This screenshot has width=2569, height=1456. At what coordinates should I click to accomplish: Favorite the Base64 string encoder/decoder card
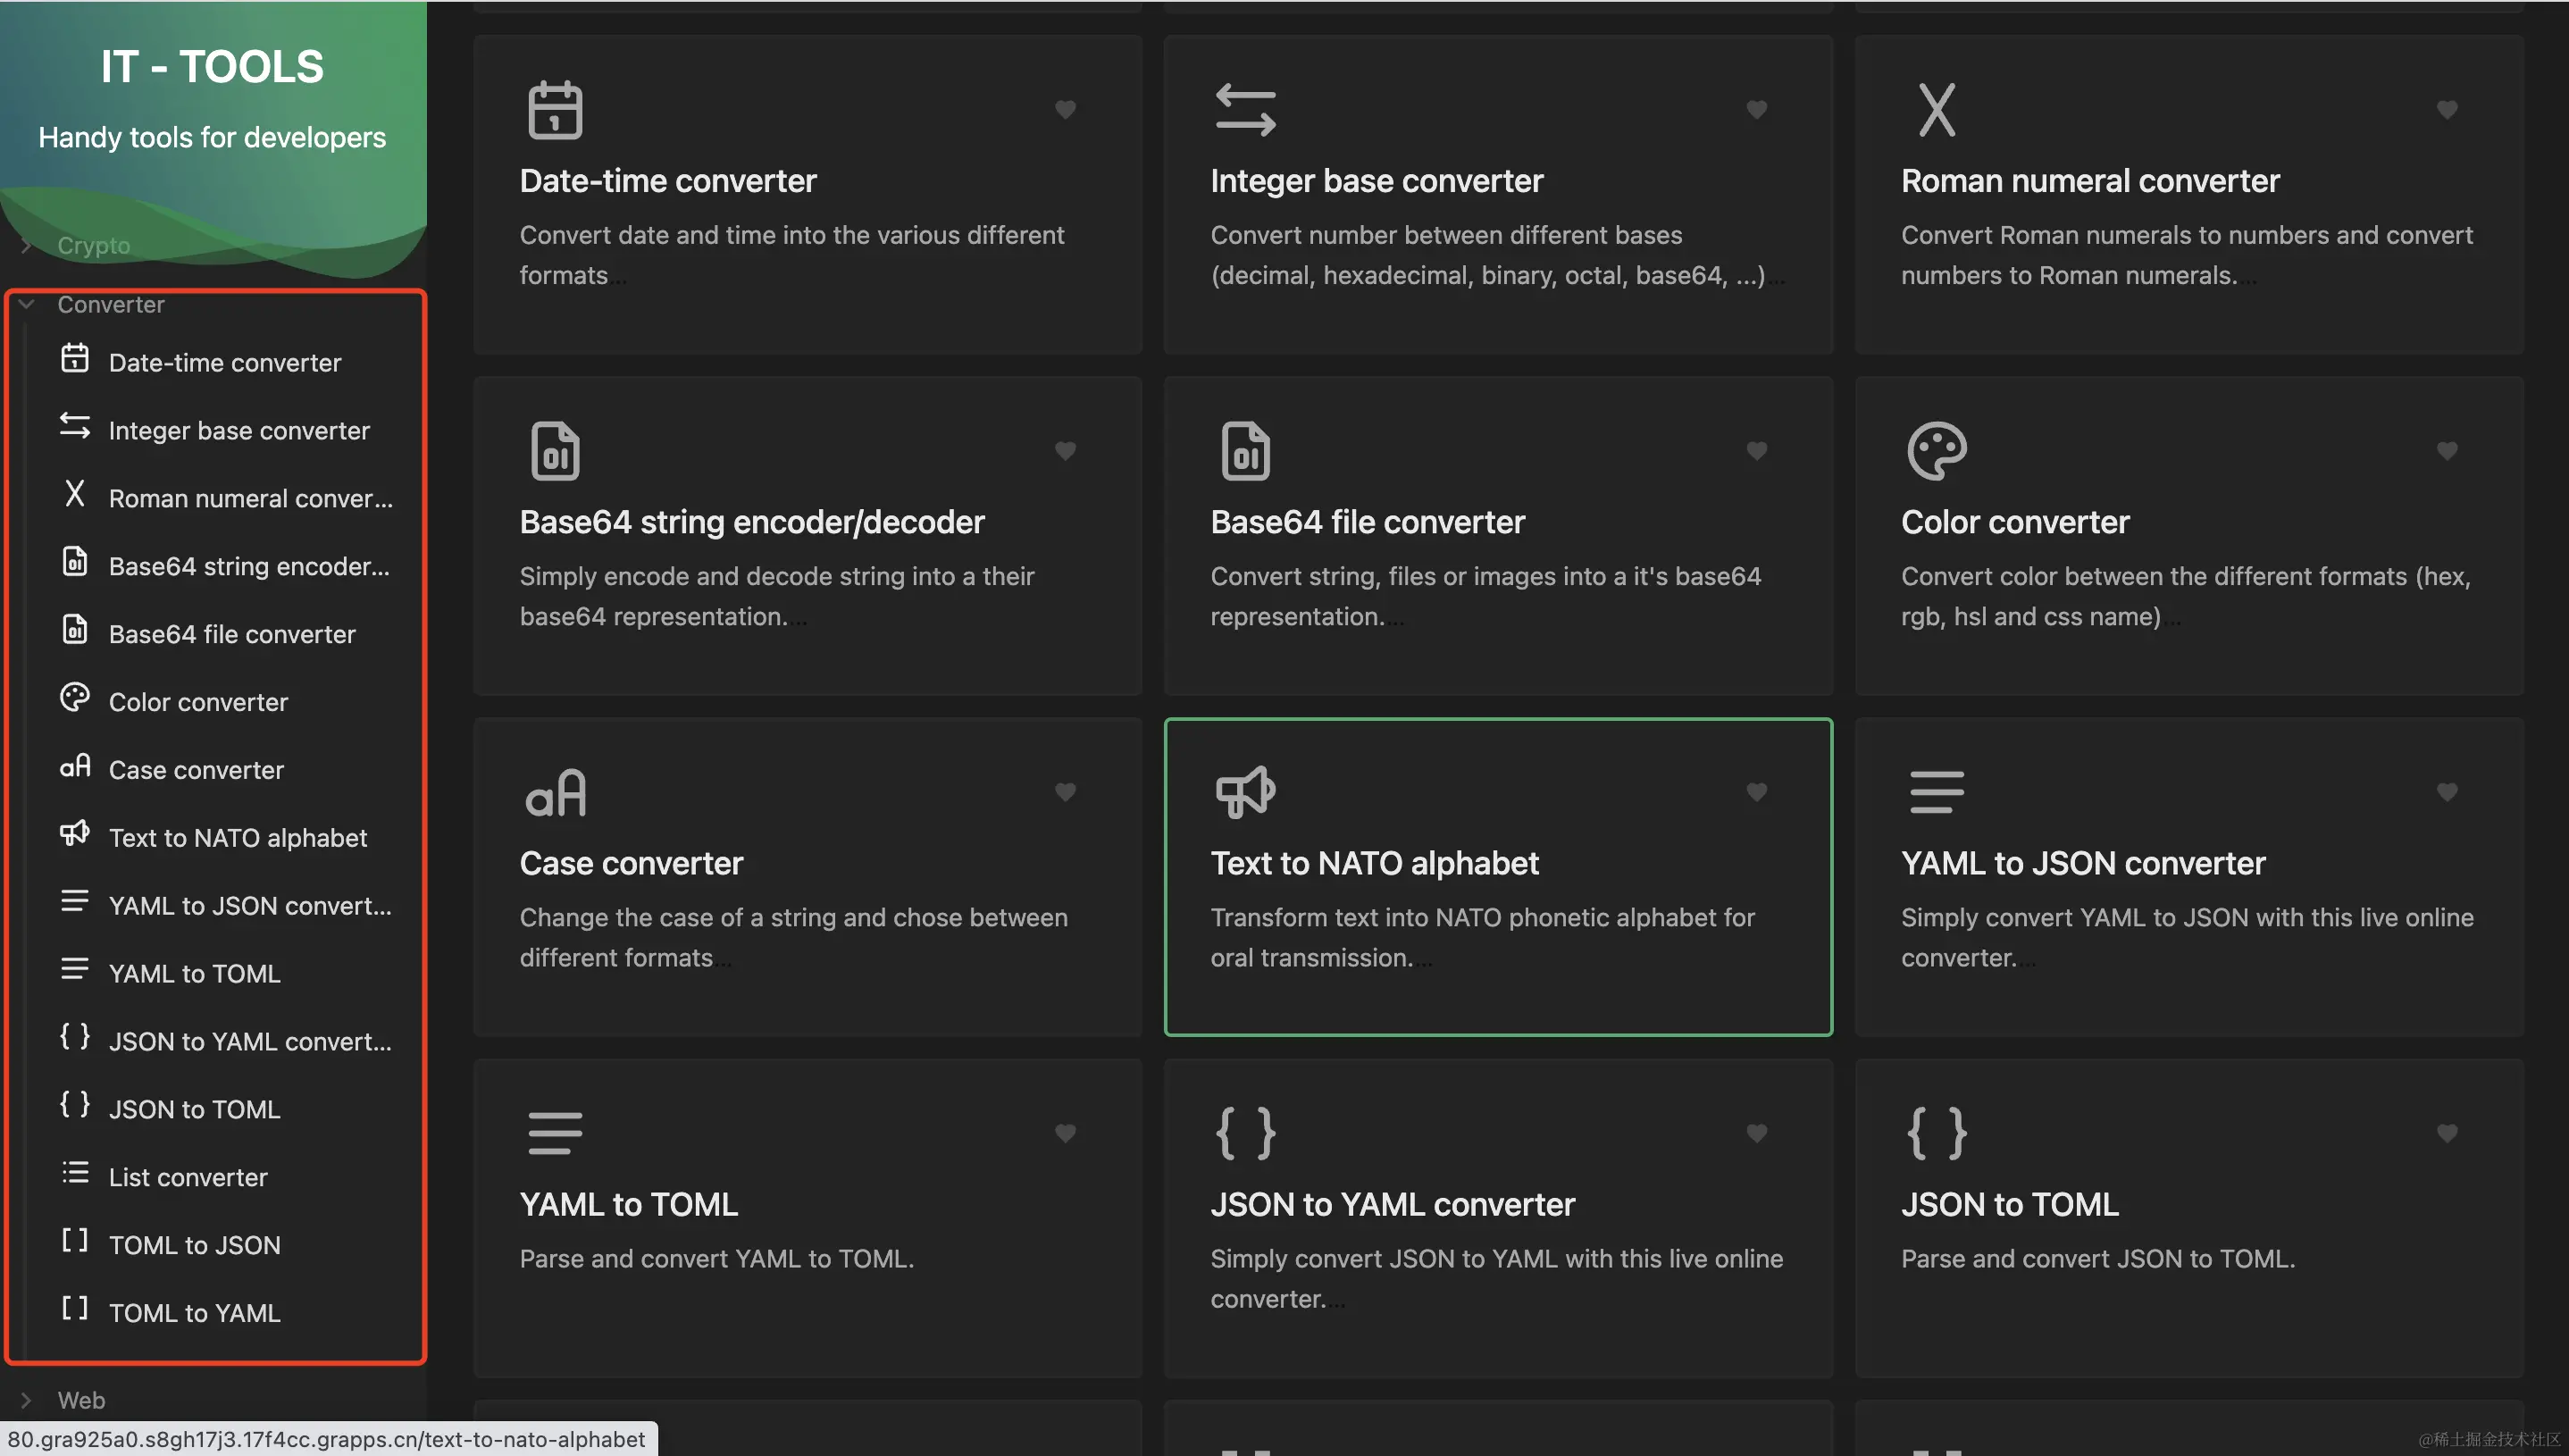point(1066,451)
